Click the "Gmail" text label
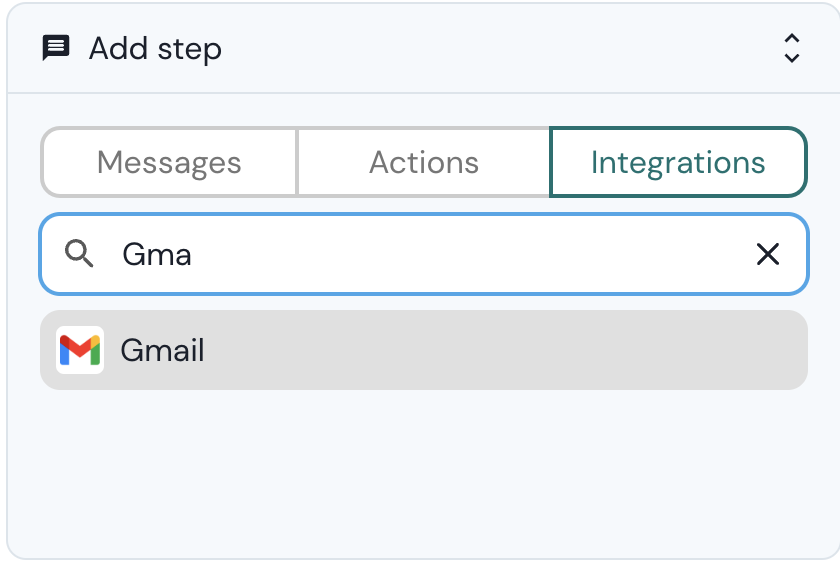Image resolution: width=840 pixels, height=562 pixels. click(162, 350)
